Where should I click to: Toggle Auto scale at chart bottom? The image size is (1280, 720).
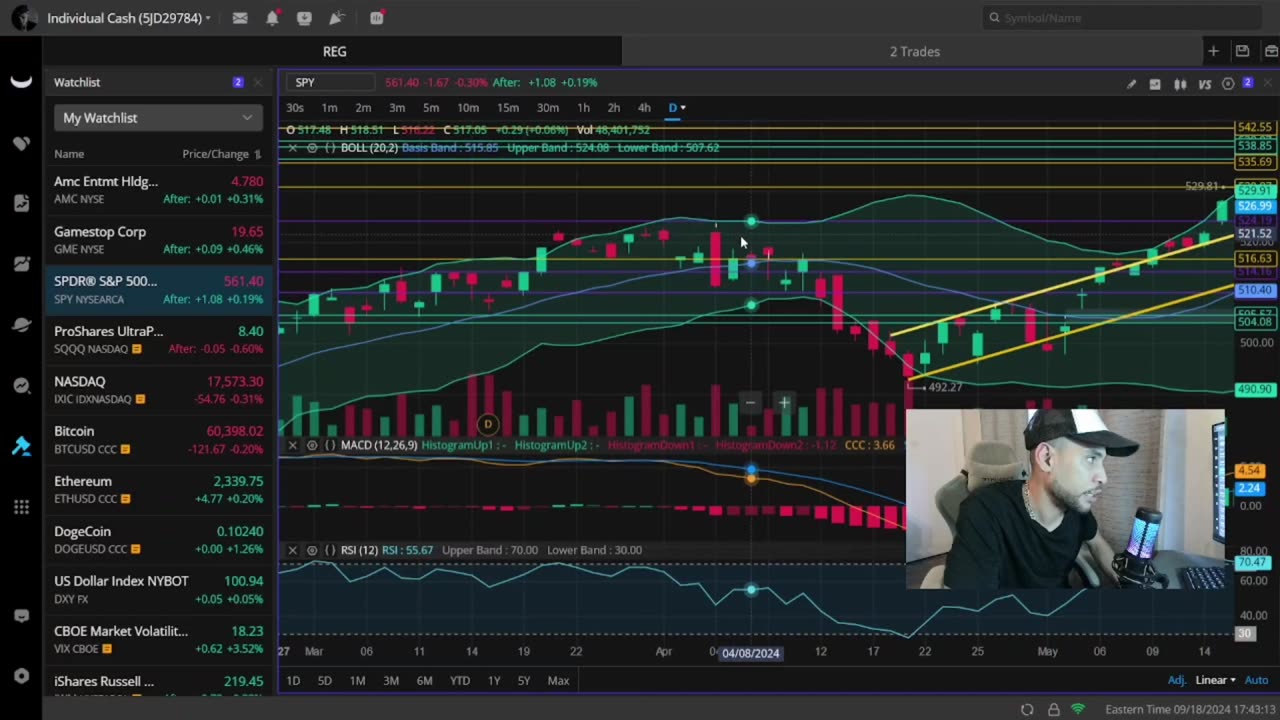1257,680
